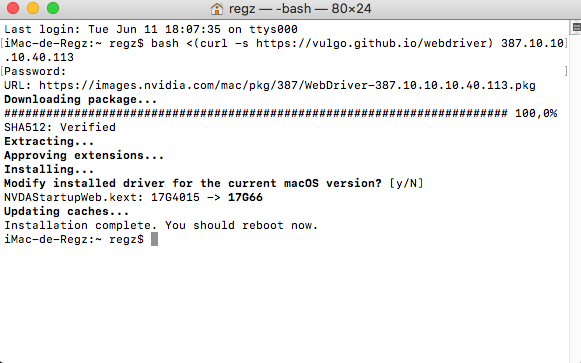Click the split pane icon at top right
This screenshot has width=581, height=363.
[577, 27]
